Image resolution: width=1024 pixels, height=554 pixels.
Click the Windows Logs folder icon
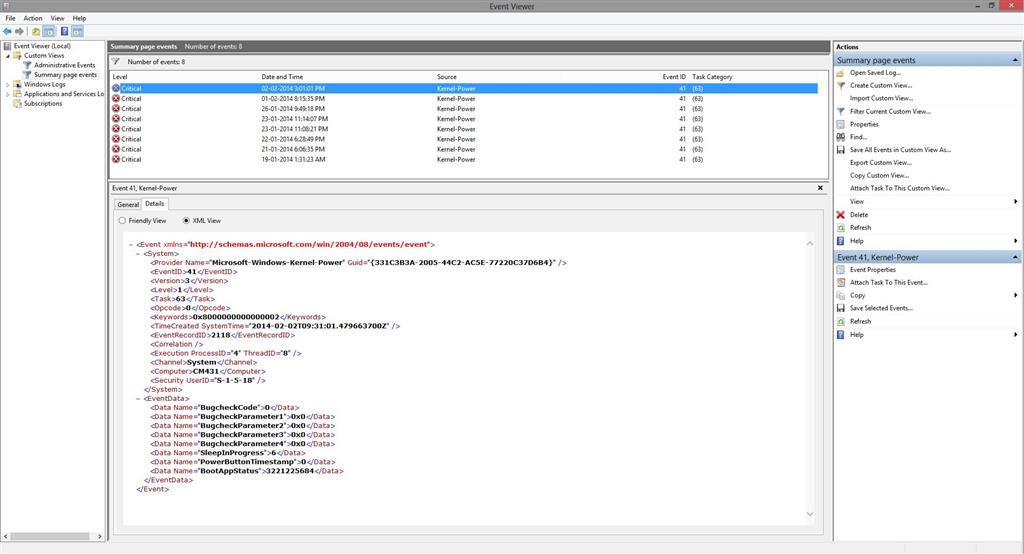point(18,84)
